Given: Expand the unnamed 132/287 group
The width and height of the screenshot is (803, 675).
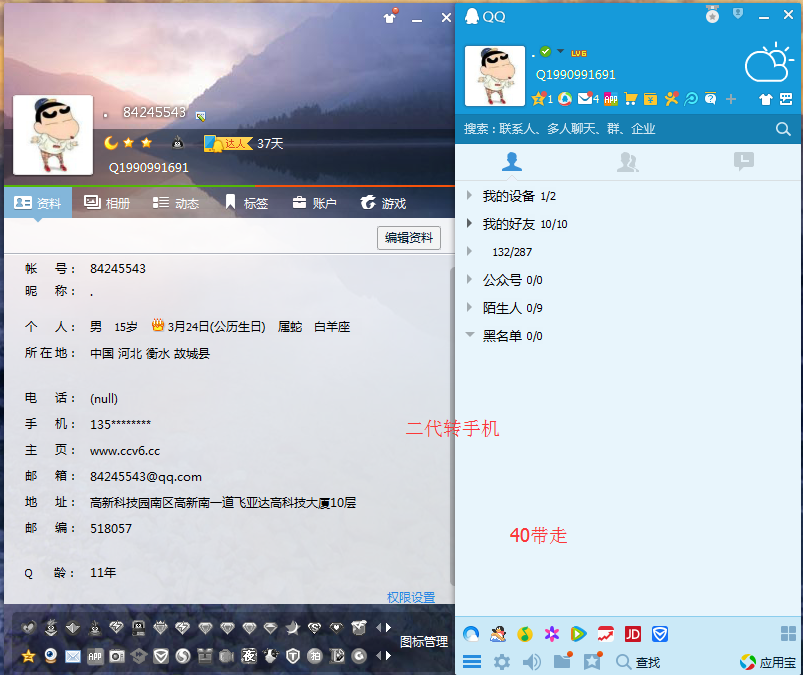Looking at the screenshot, I should (x=469, y=251).
